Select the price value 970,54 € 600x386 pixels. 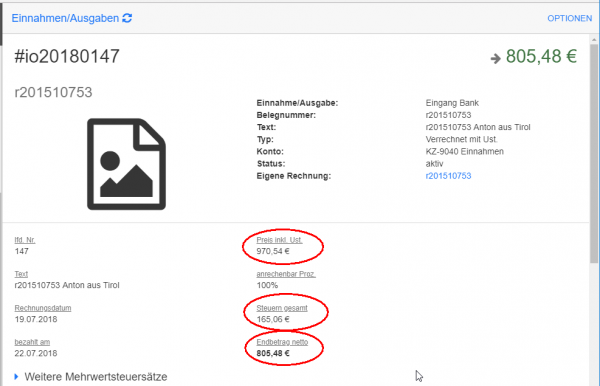tap(273, 251)
